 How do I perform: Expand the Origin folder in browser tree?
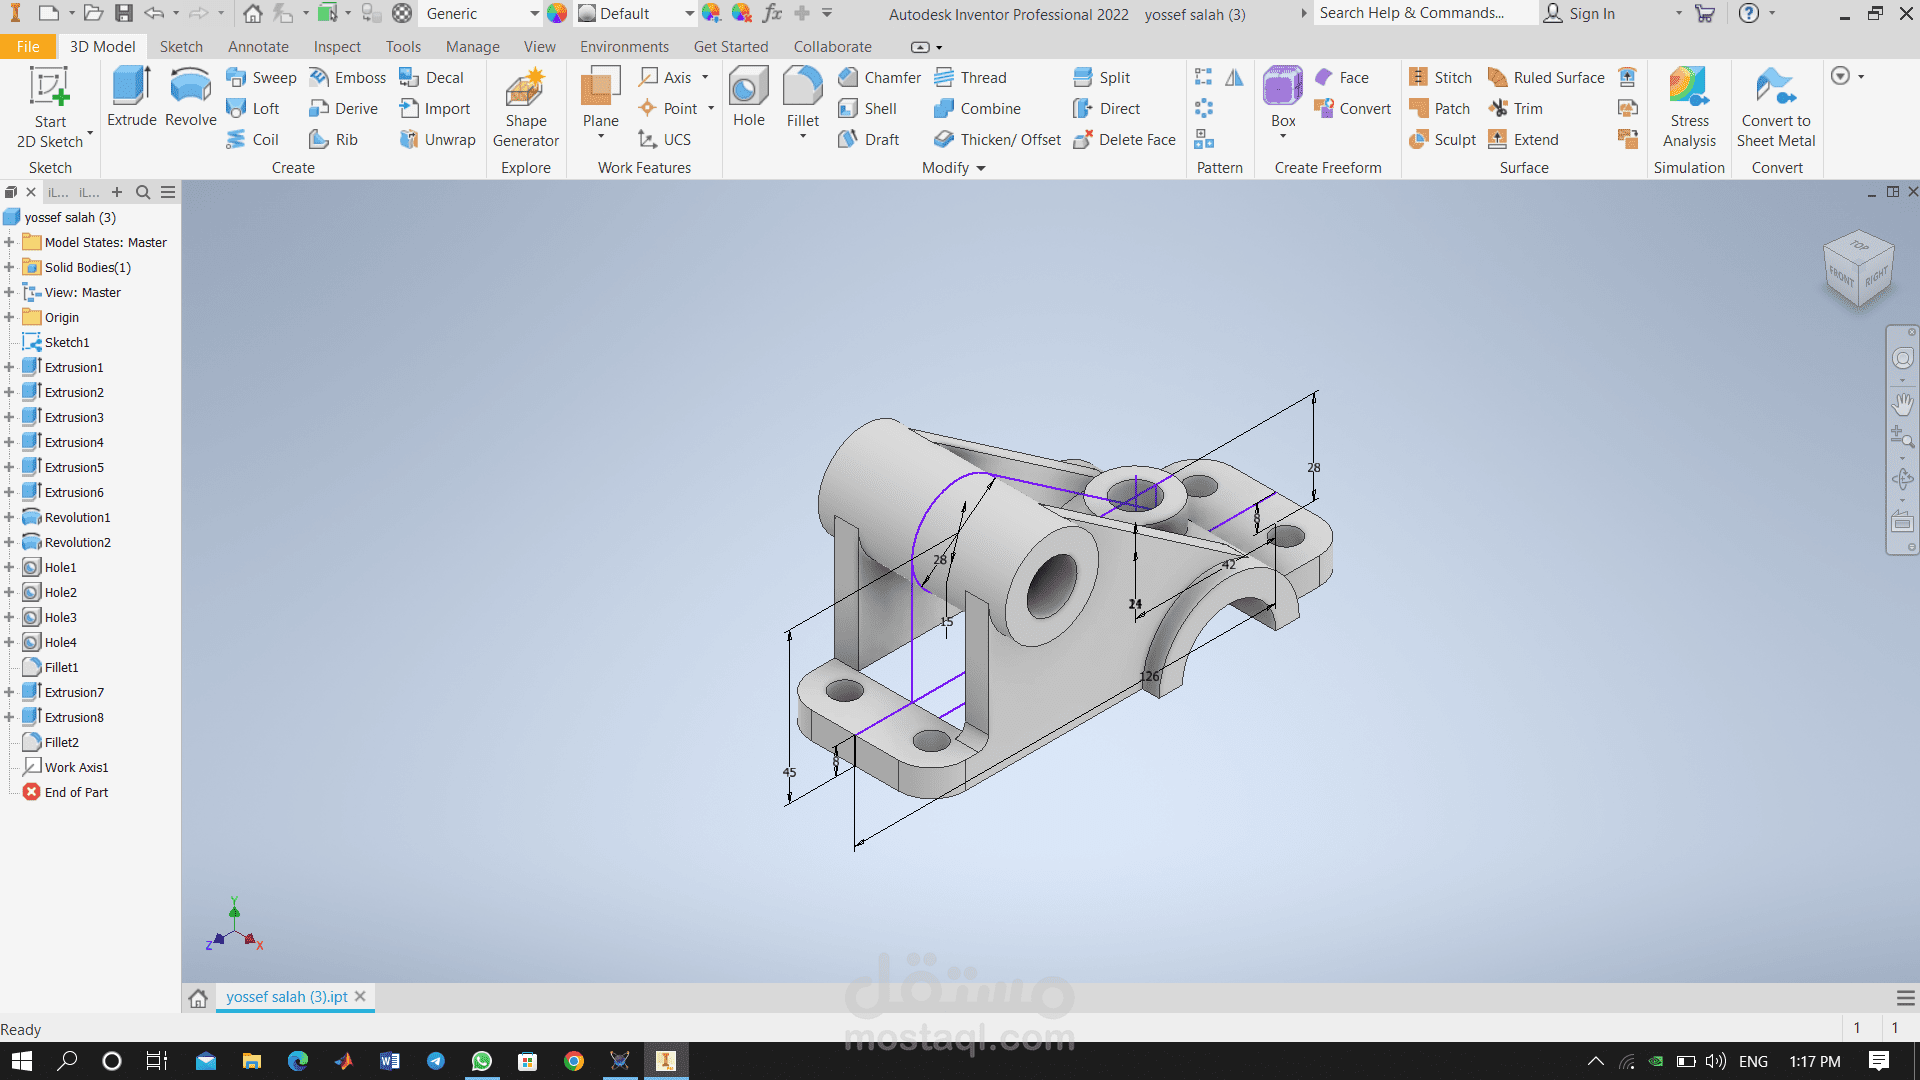pyautogui.click(x=10, y=317)
